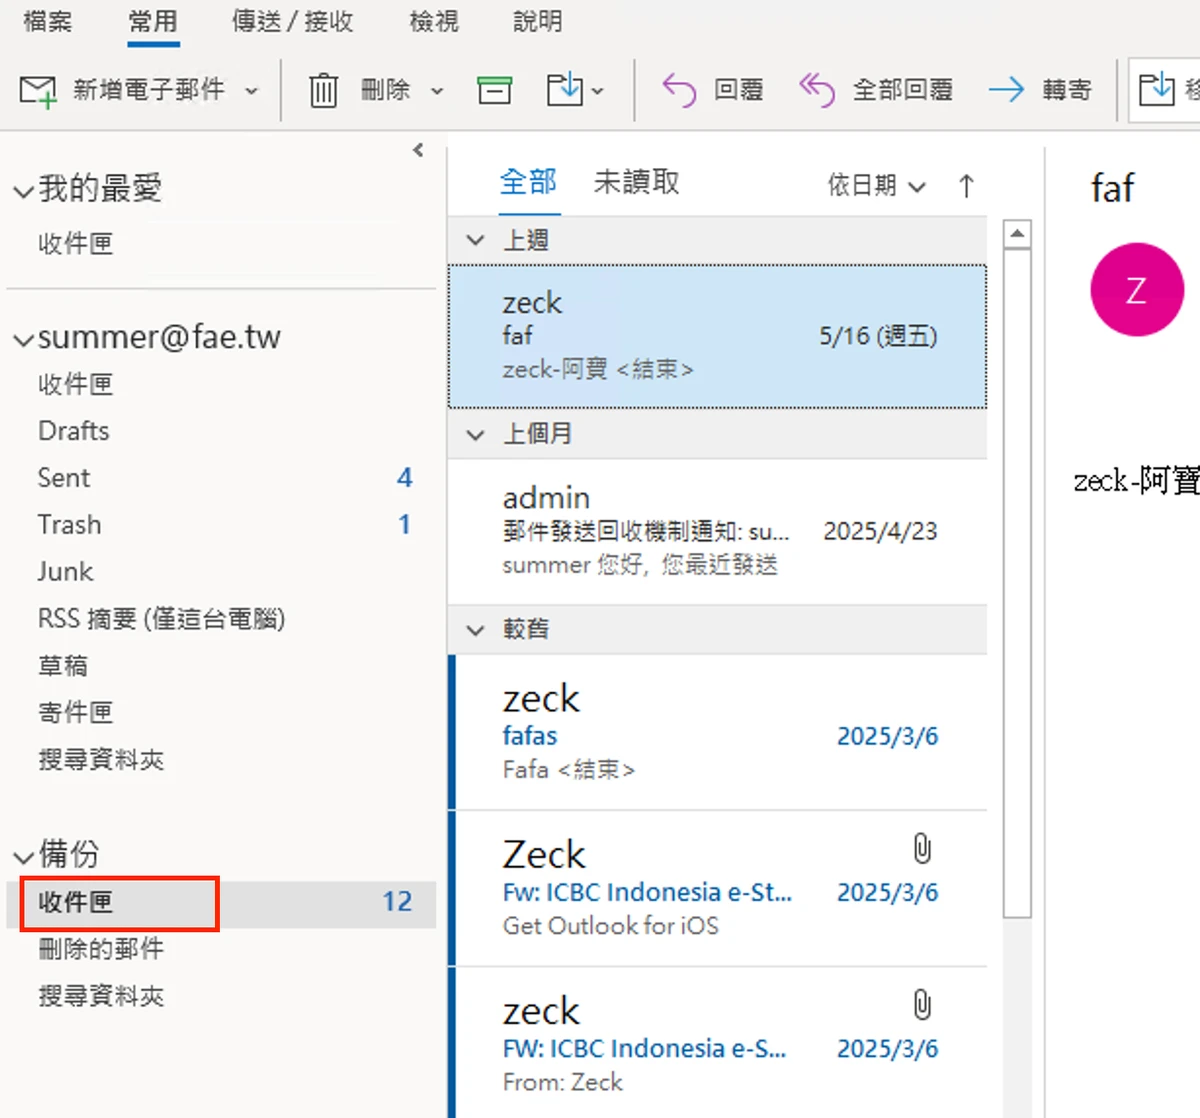
Task: Switch to the 未讀取 filter tab
Action: [x=637, y=182]
